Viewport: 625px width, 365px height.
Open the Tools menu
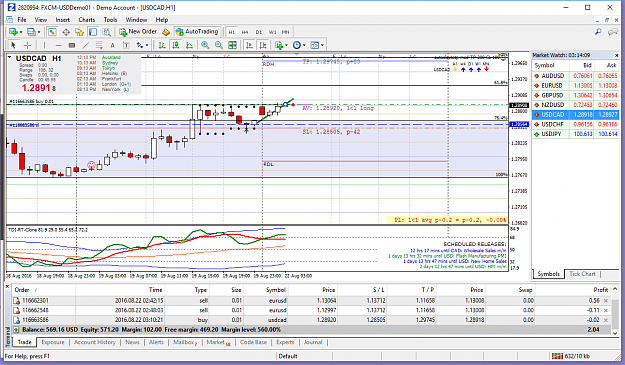click(110, 20)
